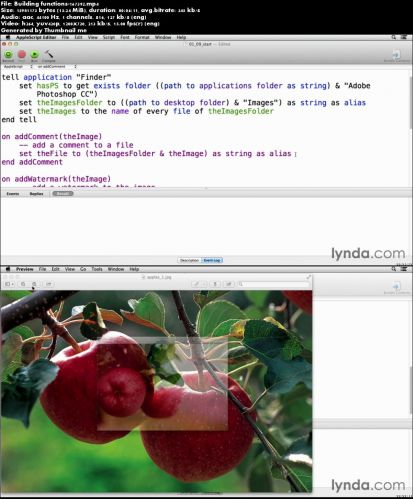The image size is (413, 499).
Task: Open the Edit menu in Preview
Action: [x=55, y=269]
